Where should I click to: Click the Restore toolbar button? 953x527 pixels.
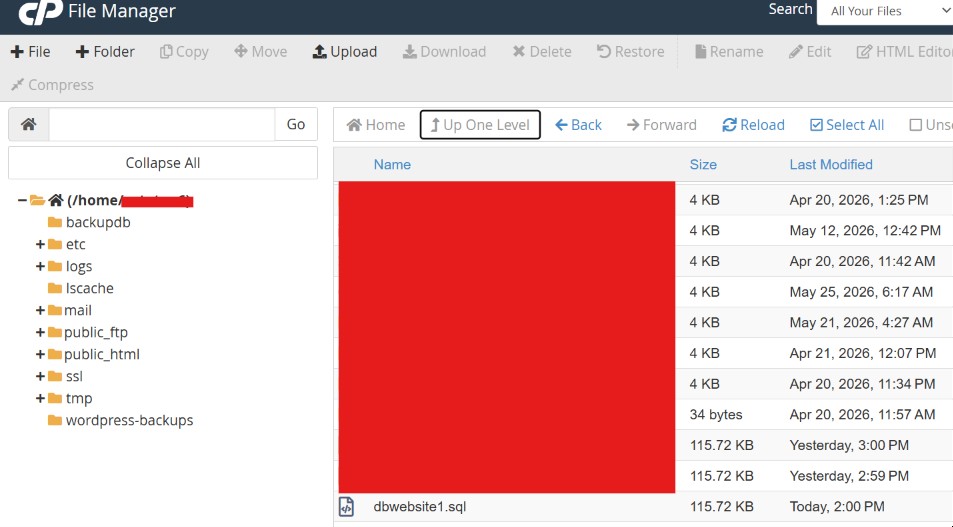click(x=630, y=52)
